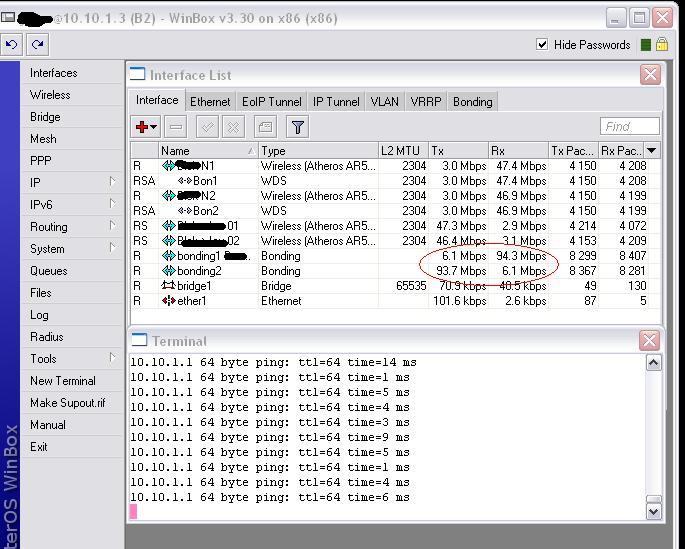Close the Terminal window

[x=649, y=340]
